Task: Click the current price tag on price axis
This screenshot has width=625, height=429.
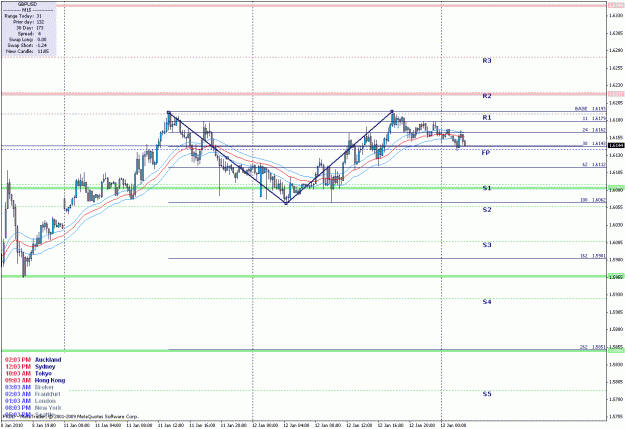Action: [616, 146]
